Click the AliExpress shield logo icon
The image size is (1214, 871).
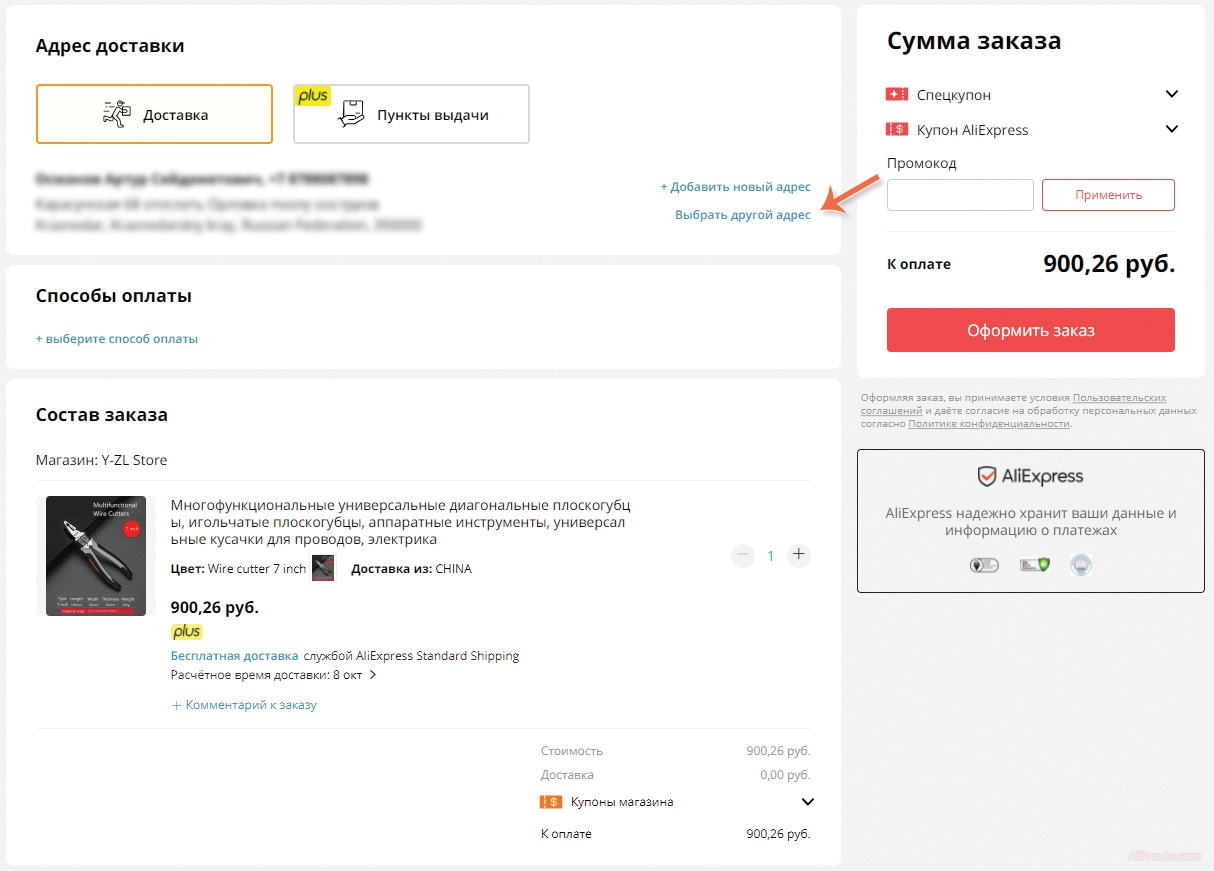point(987,476)
